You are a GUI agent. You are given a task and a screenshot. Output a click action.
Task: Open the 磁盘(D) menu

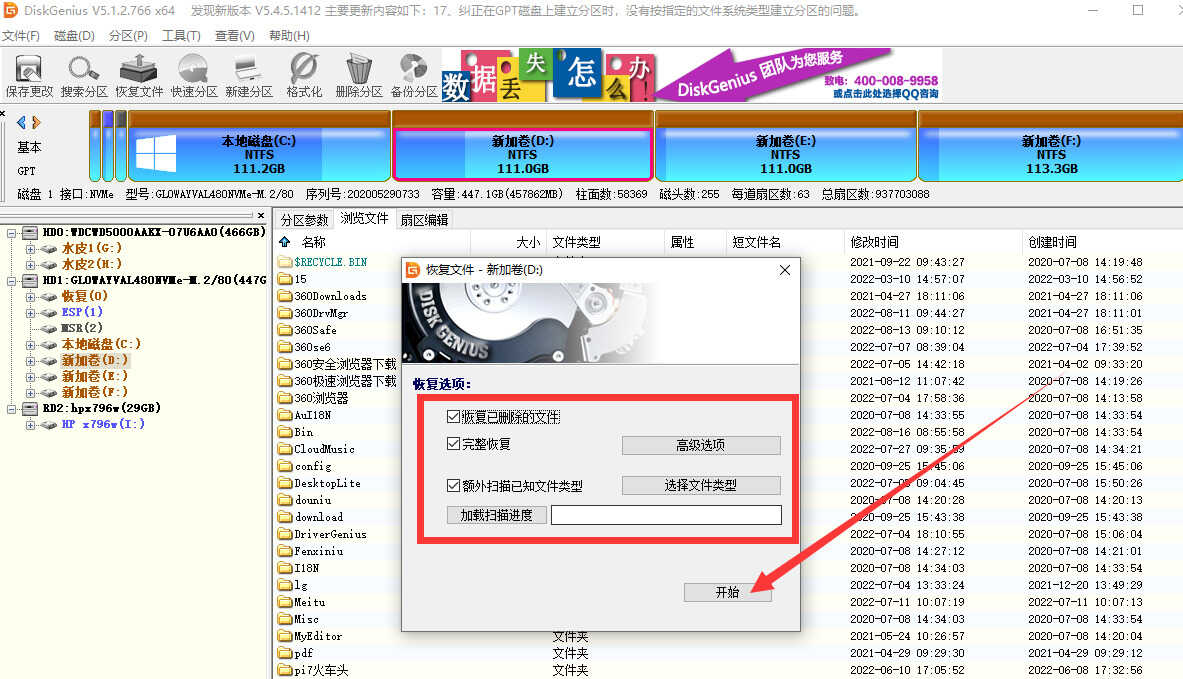(74, 35)
